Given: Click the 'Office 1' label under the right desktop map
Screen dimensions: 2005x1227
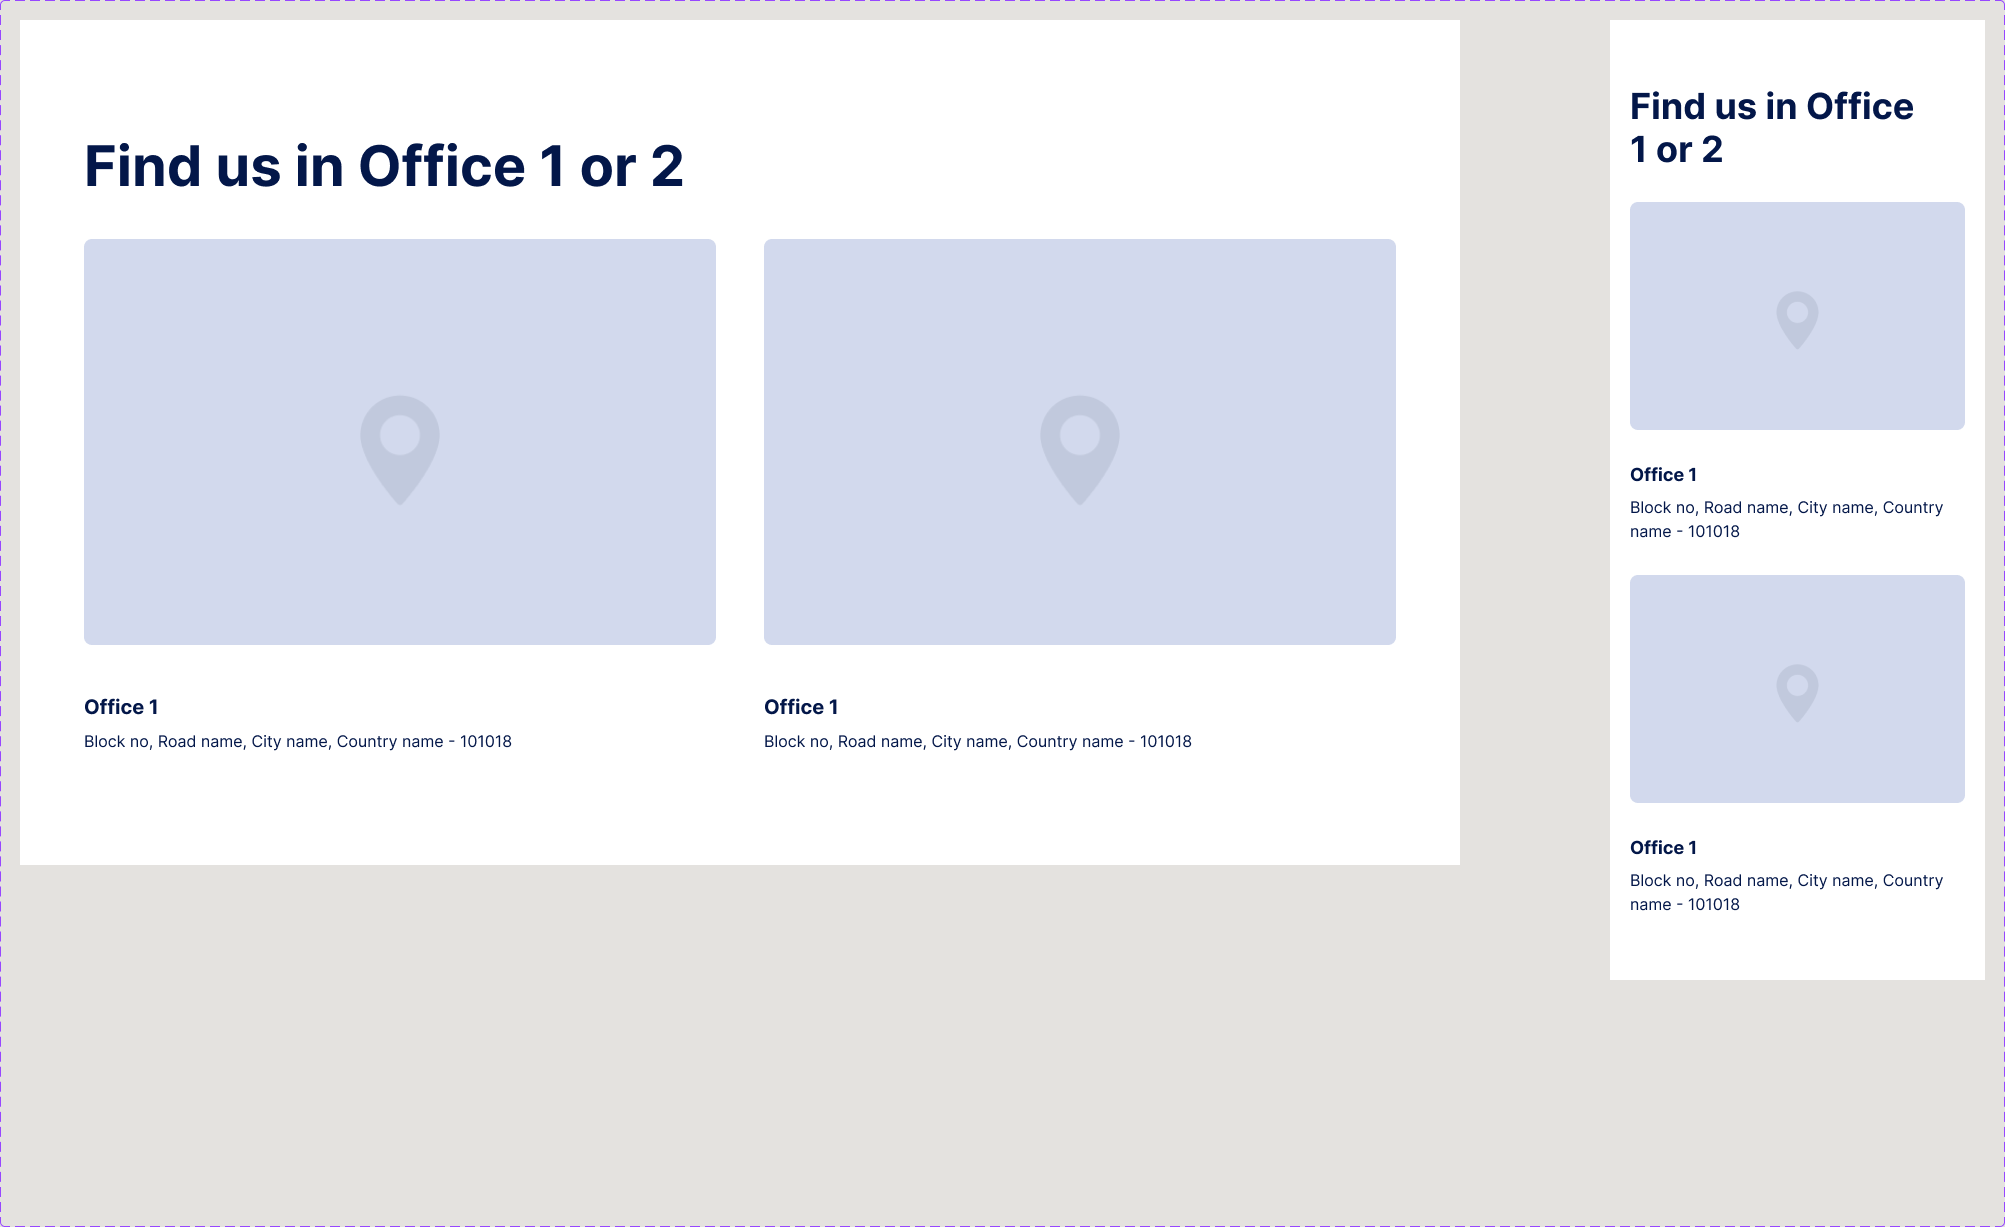Looking at the screenshot, I should coord(801,707).
